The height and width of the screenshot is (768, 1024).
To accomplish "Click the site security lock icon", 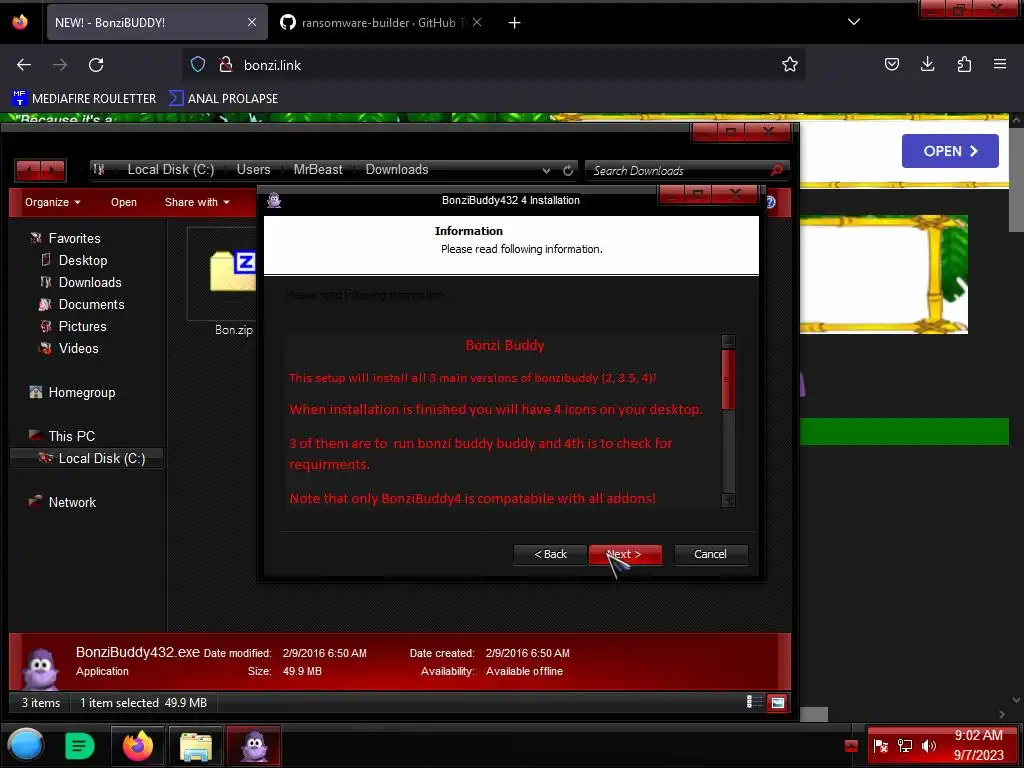I will 226,64.
